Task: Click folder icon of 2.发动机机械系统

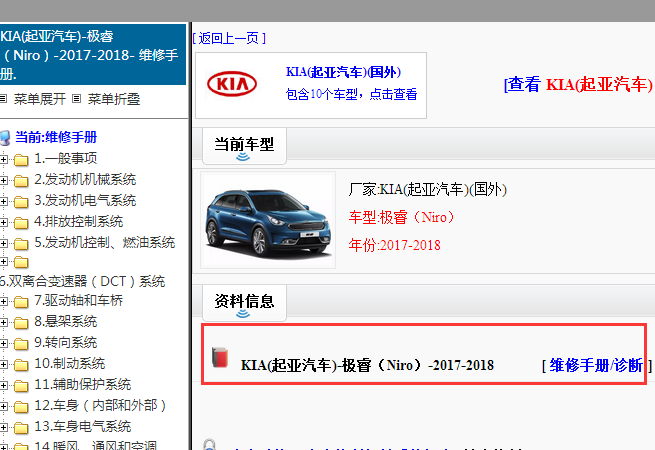Action: (x=21, y=181)
